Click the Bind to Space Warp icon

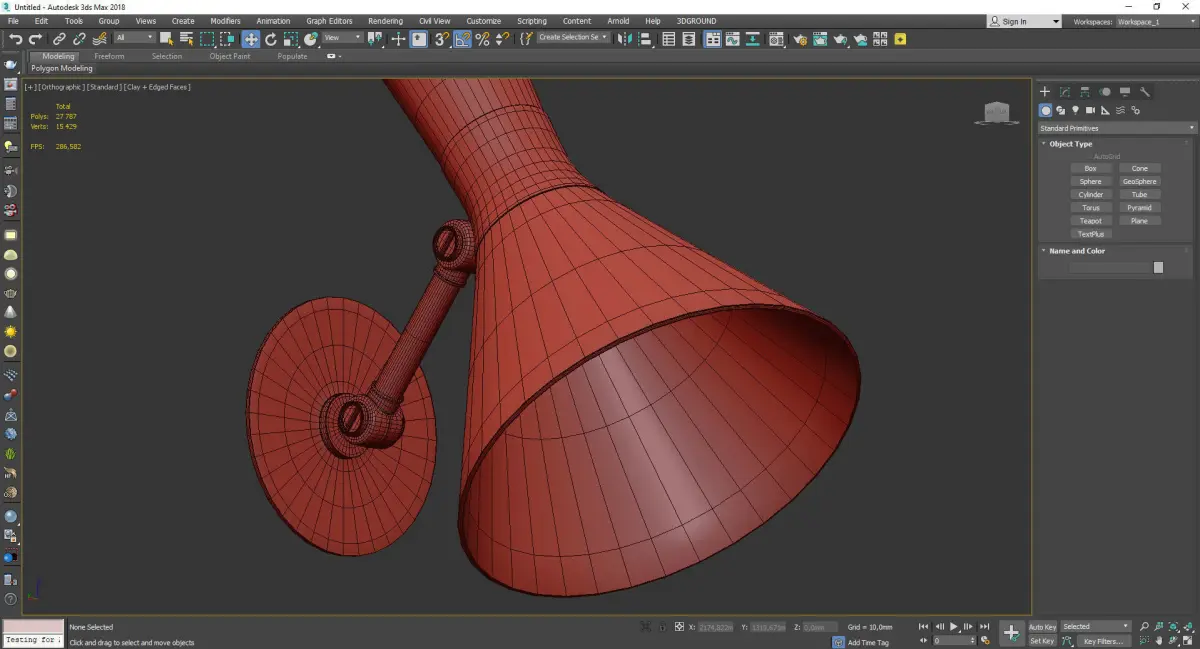99,39
